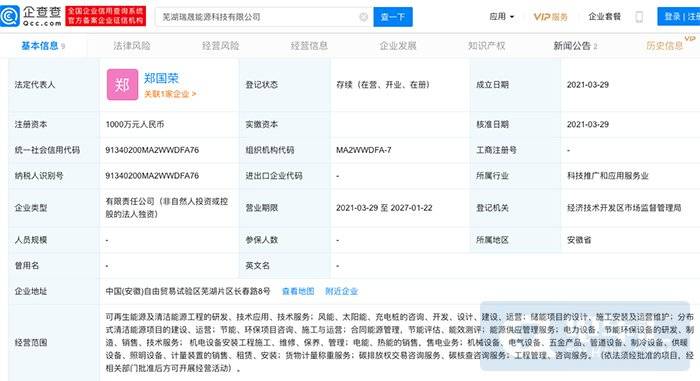
Task: Select the date in the 成立日期 row
Action: pyautogui.click(x=588, y=85)
